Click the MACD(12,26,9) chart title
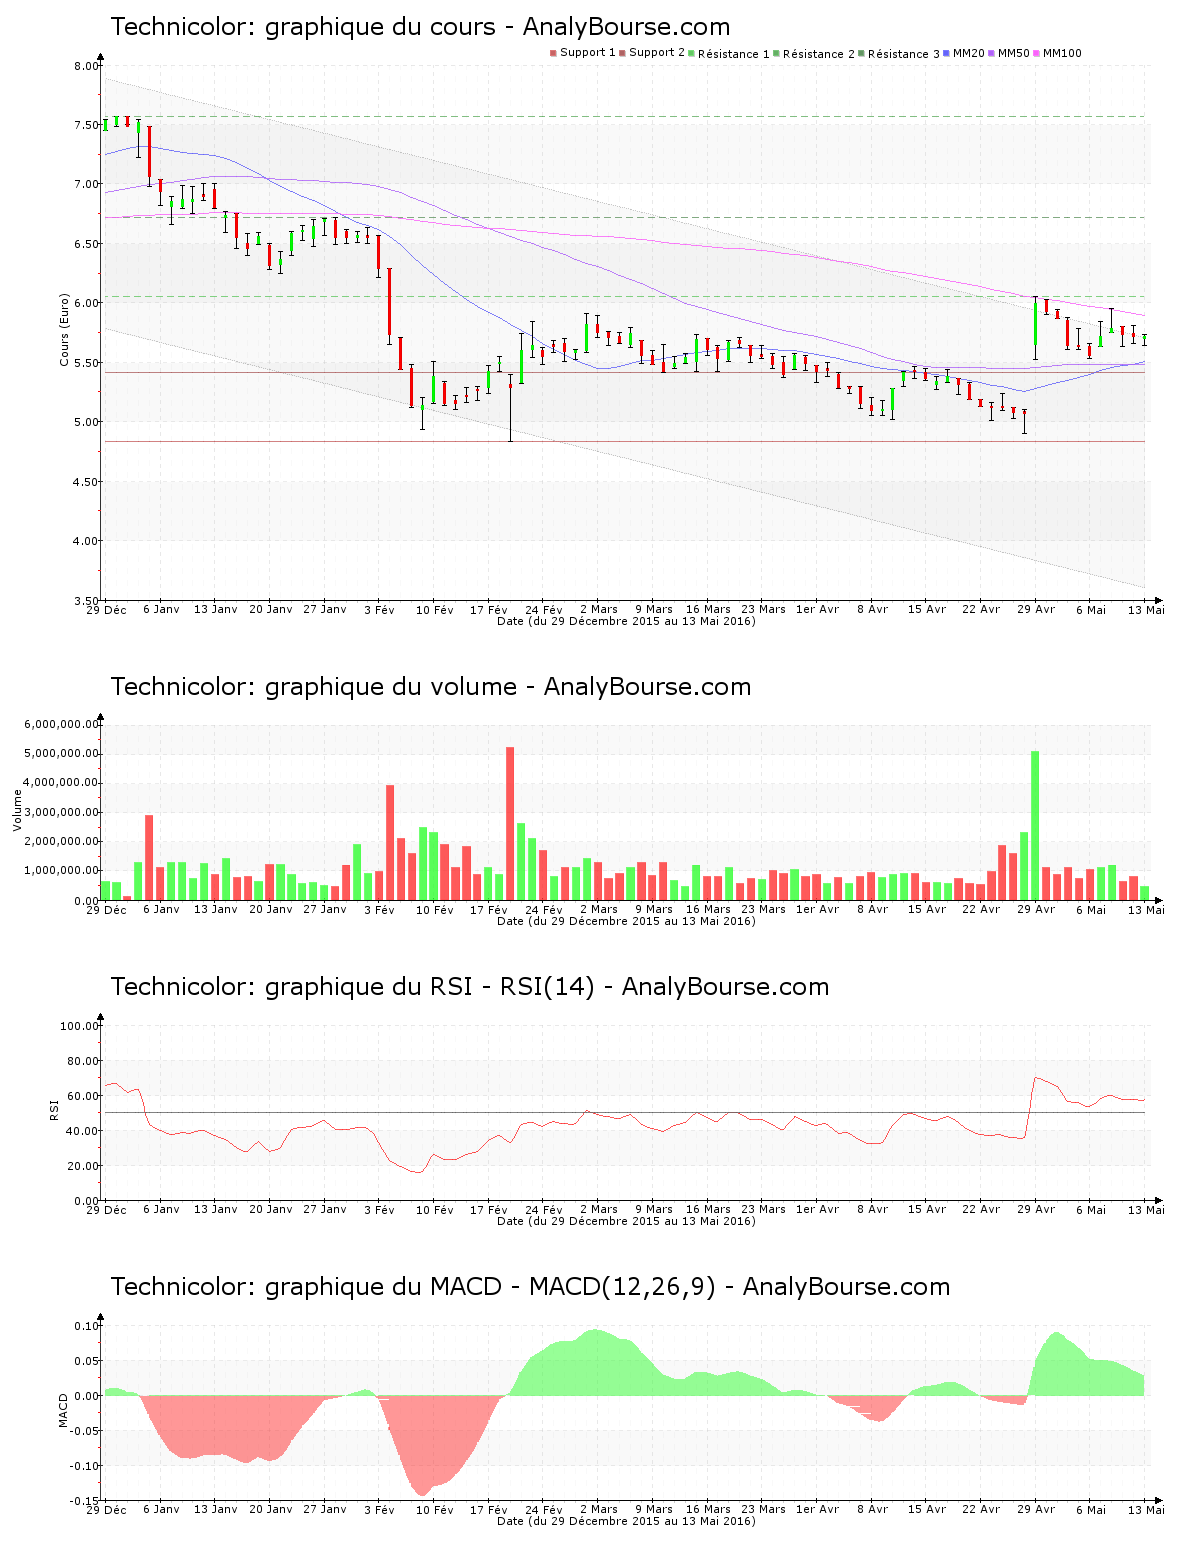This screenshot has width=1200, height=1550. click(x=530, y=1287)
